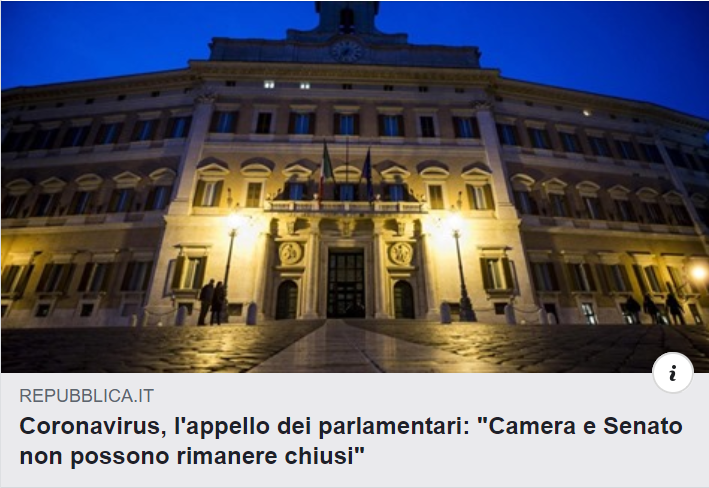709x488 pixels.
Task: Click the left round medallion beside doorway
Action: 290,253
